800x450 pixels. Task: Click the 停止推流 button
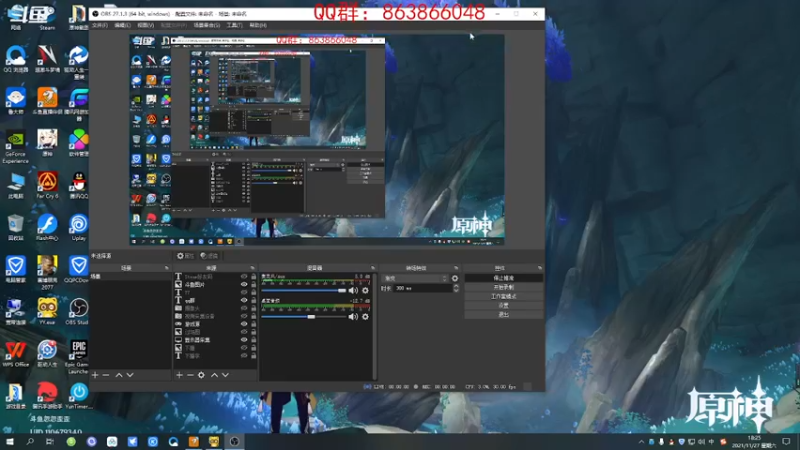click(x=504, y=278)
